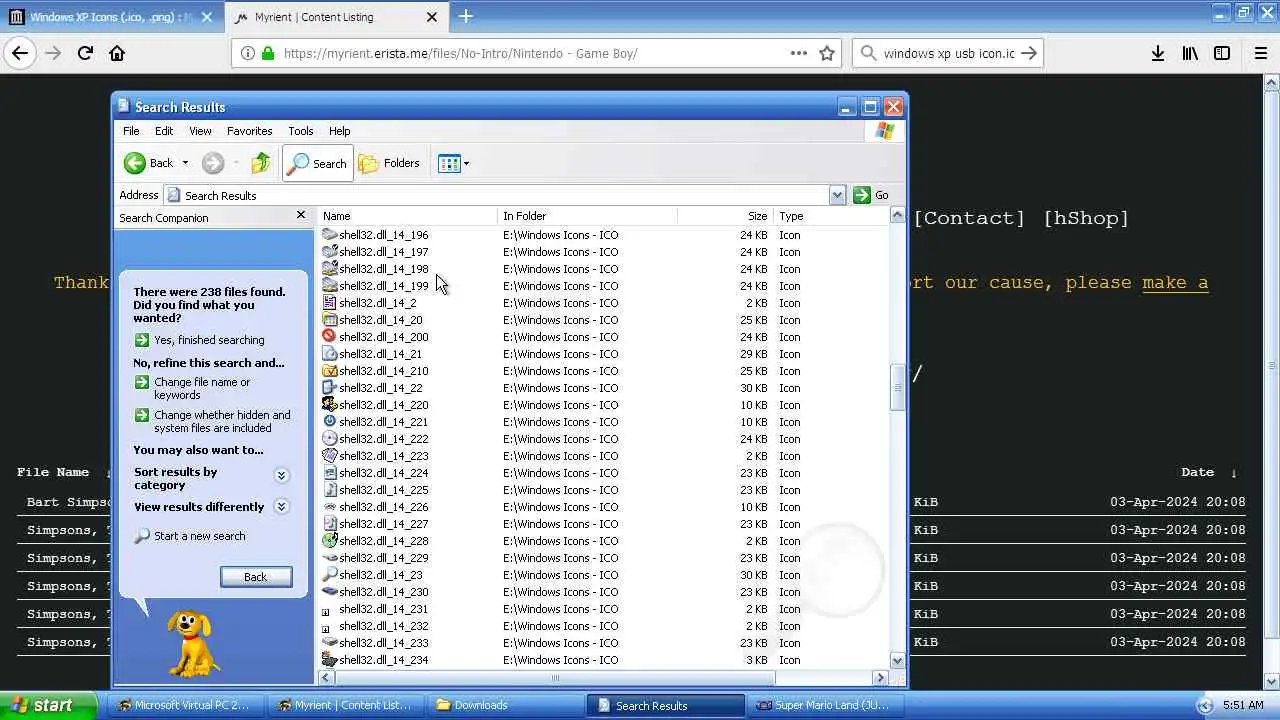Select icon of shell32.dll_14_210
This screenshot has width=1280, height=720.
point(330,371)
